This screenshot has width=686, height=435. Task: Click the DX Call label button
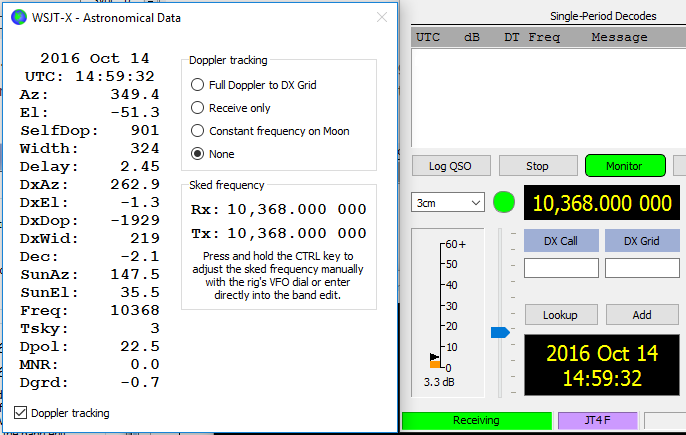pyautogui.click(x=561, y=241)
